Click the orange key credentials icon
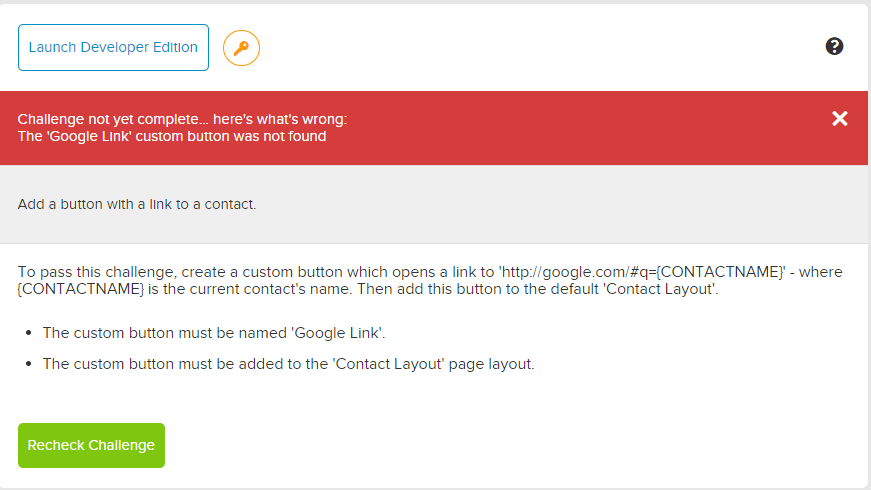 click(241, 48)
